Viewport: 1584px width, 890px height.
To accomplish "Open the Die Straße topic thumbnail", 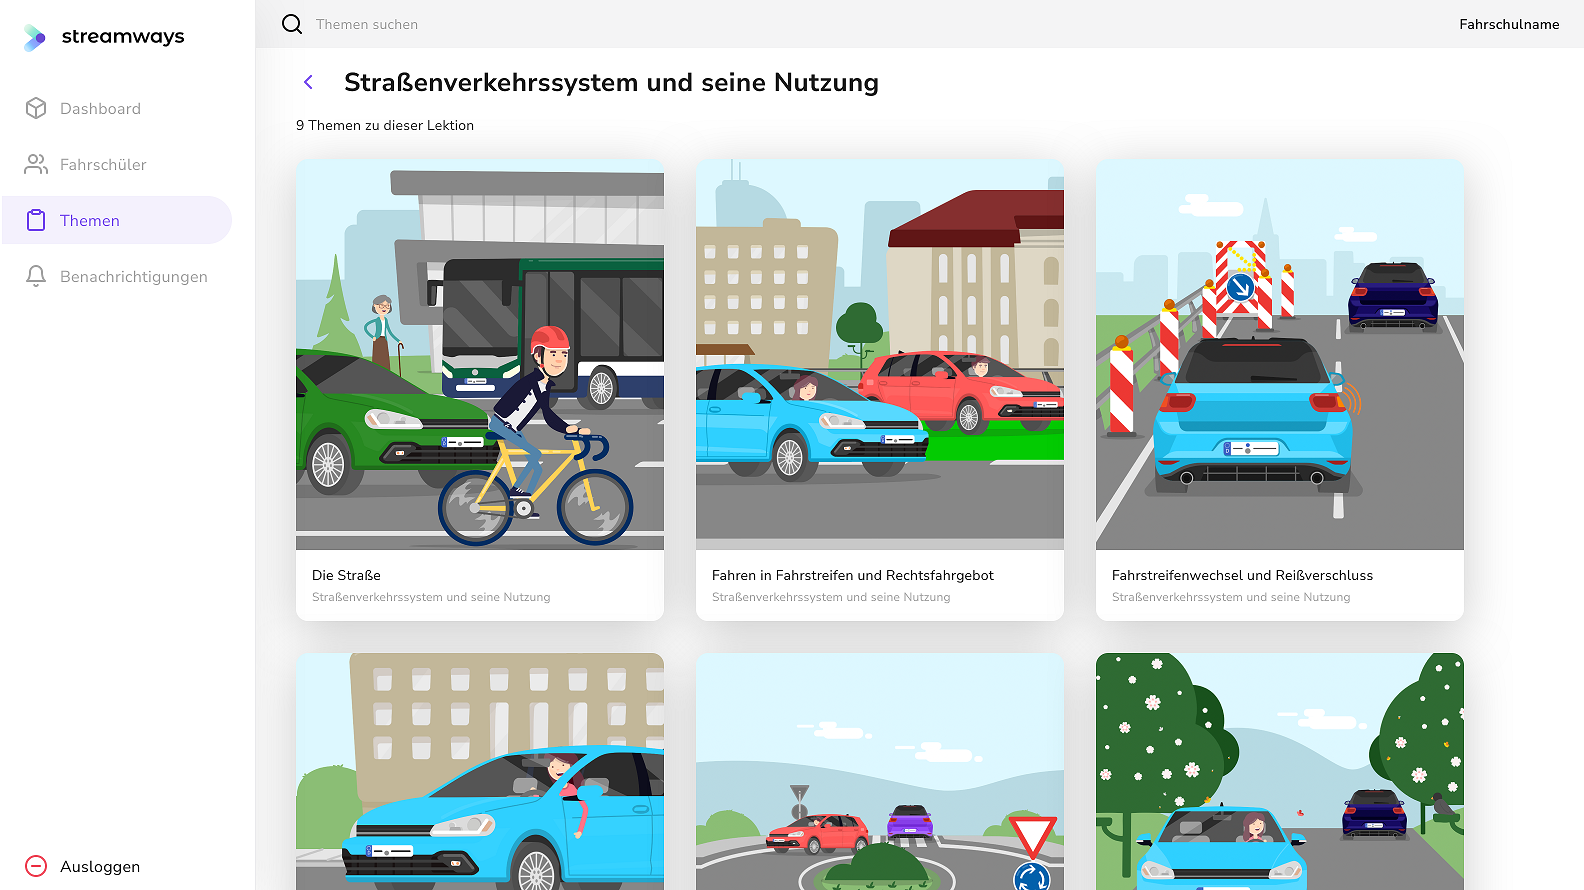I will pos(480,354).
